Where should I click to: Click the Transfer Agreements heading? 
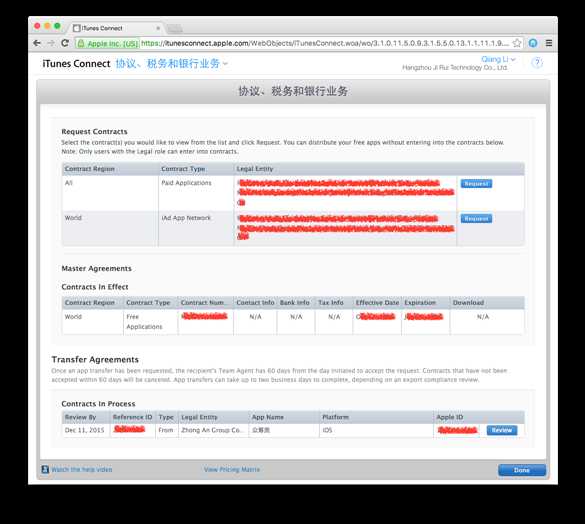click(95, 359)
